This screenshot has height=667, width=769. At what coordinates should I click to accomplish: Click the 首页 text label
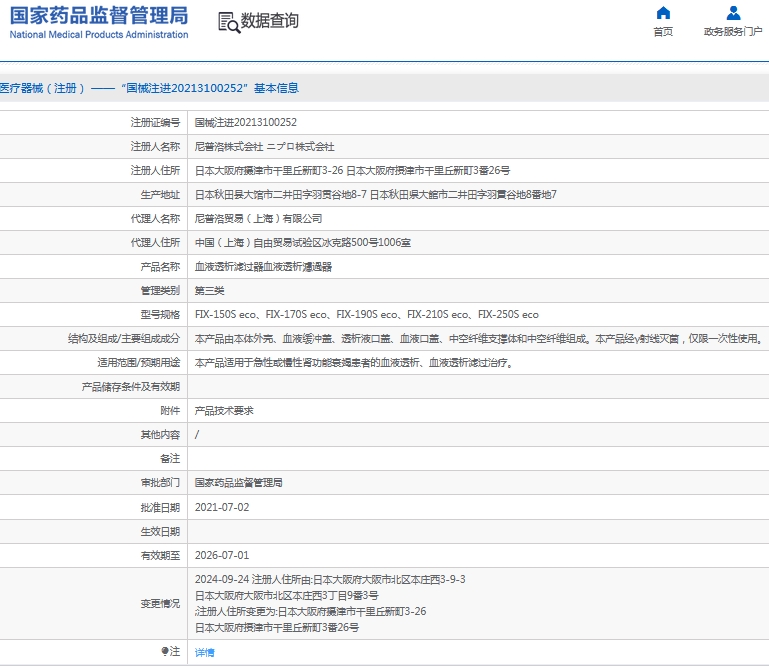(663, 32)
